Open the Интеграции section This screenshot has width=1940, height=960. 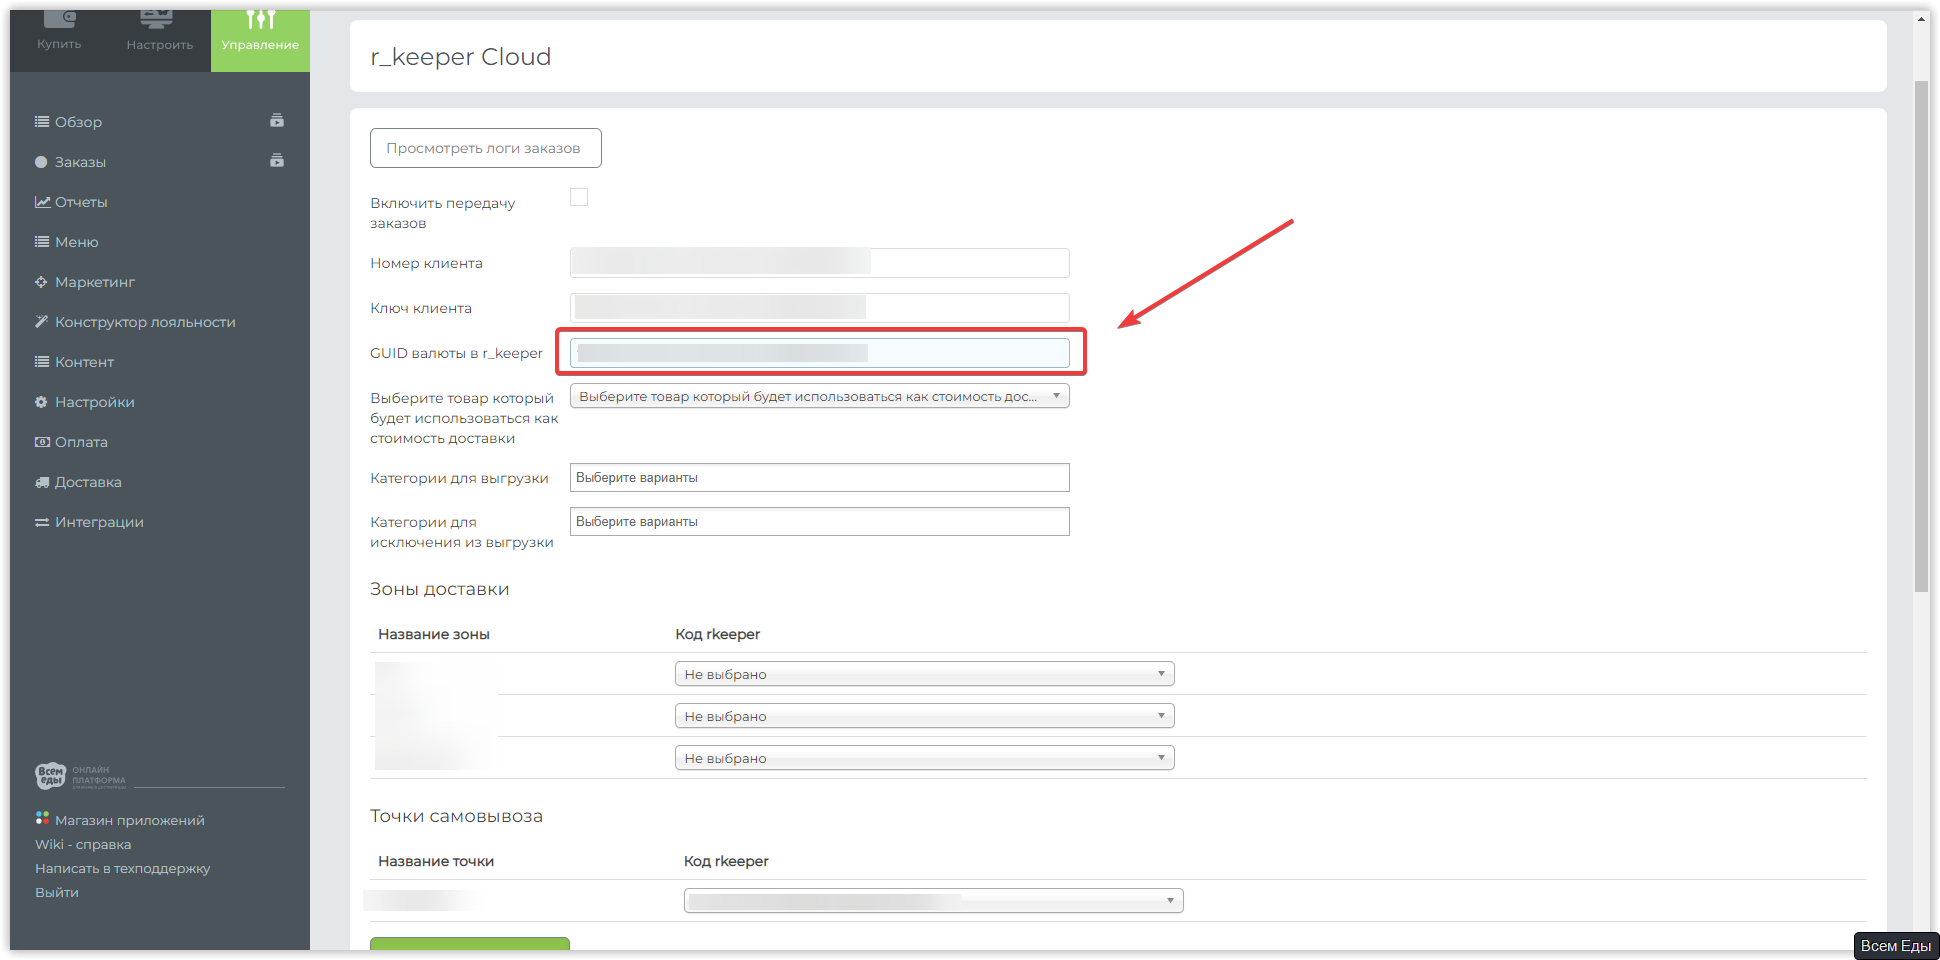pos(99,522)
